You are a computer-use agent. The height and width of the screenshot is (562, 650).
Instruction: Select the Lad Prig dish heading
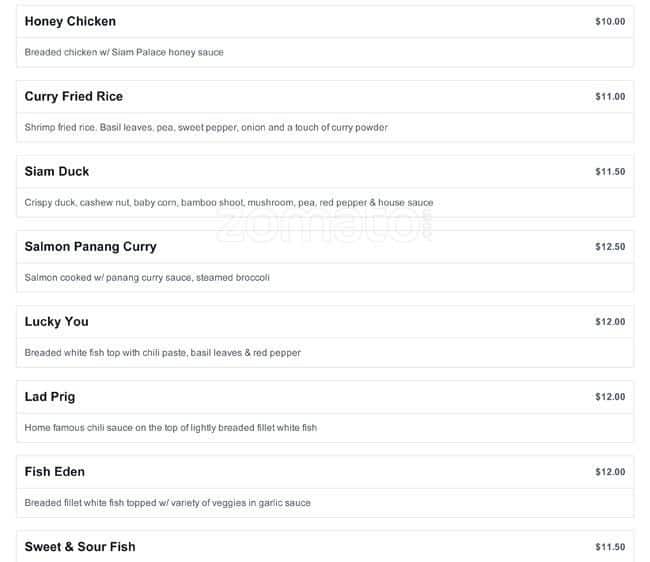point(50,396)
